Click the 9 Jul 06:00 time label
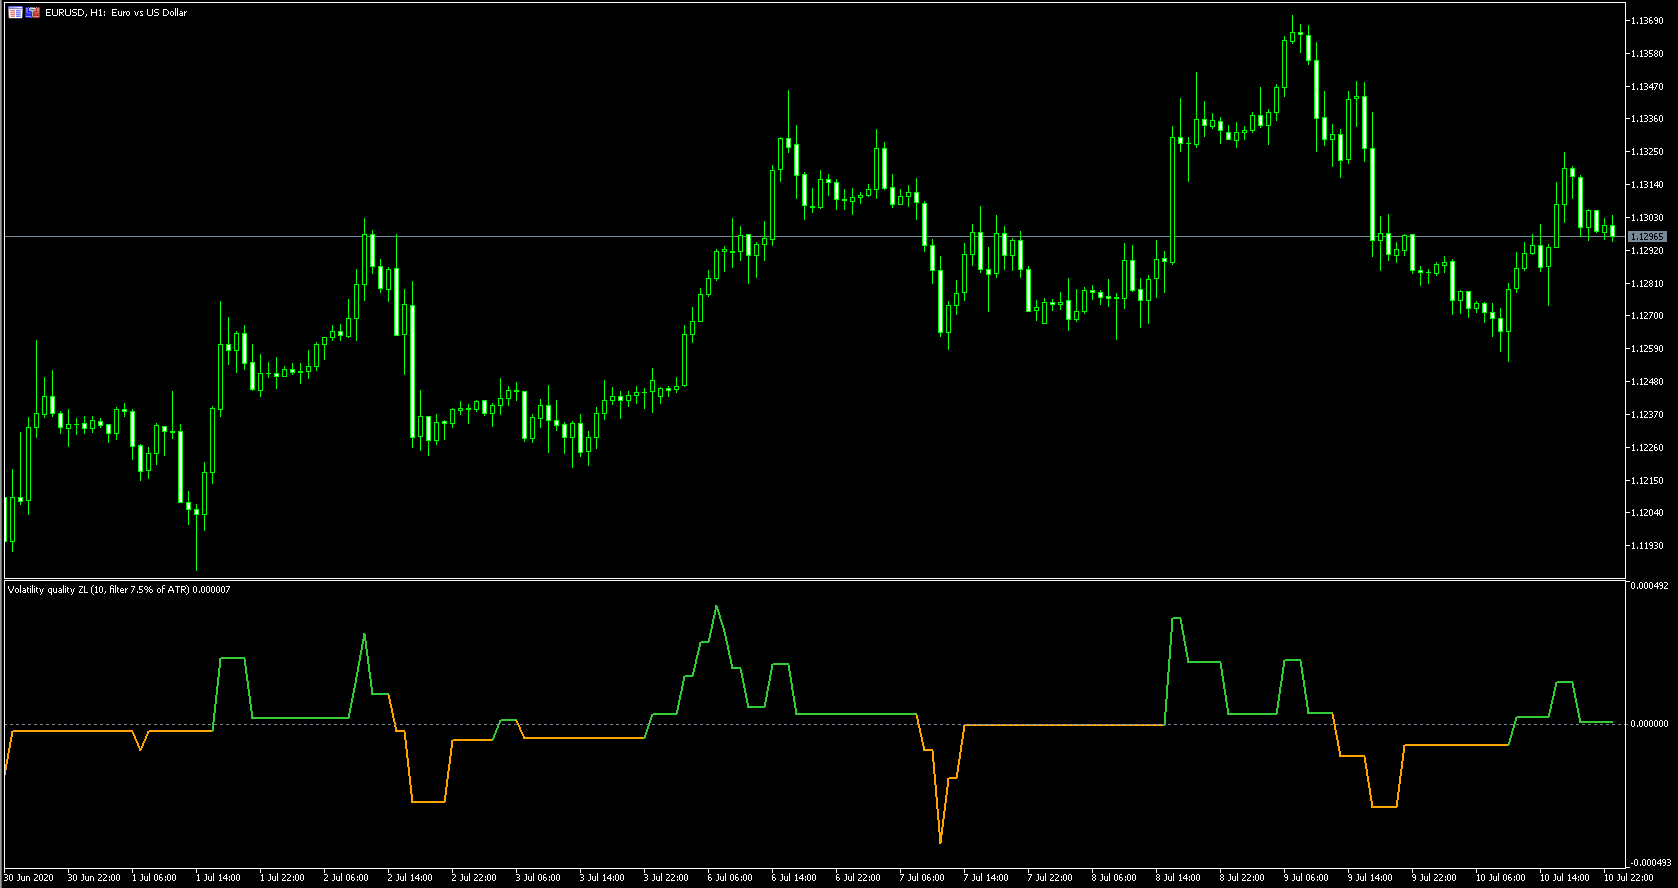This screenshot has height=888, width=1678. click(1306, 878)
